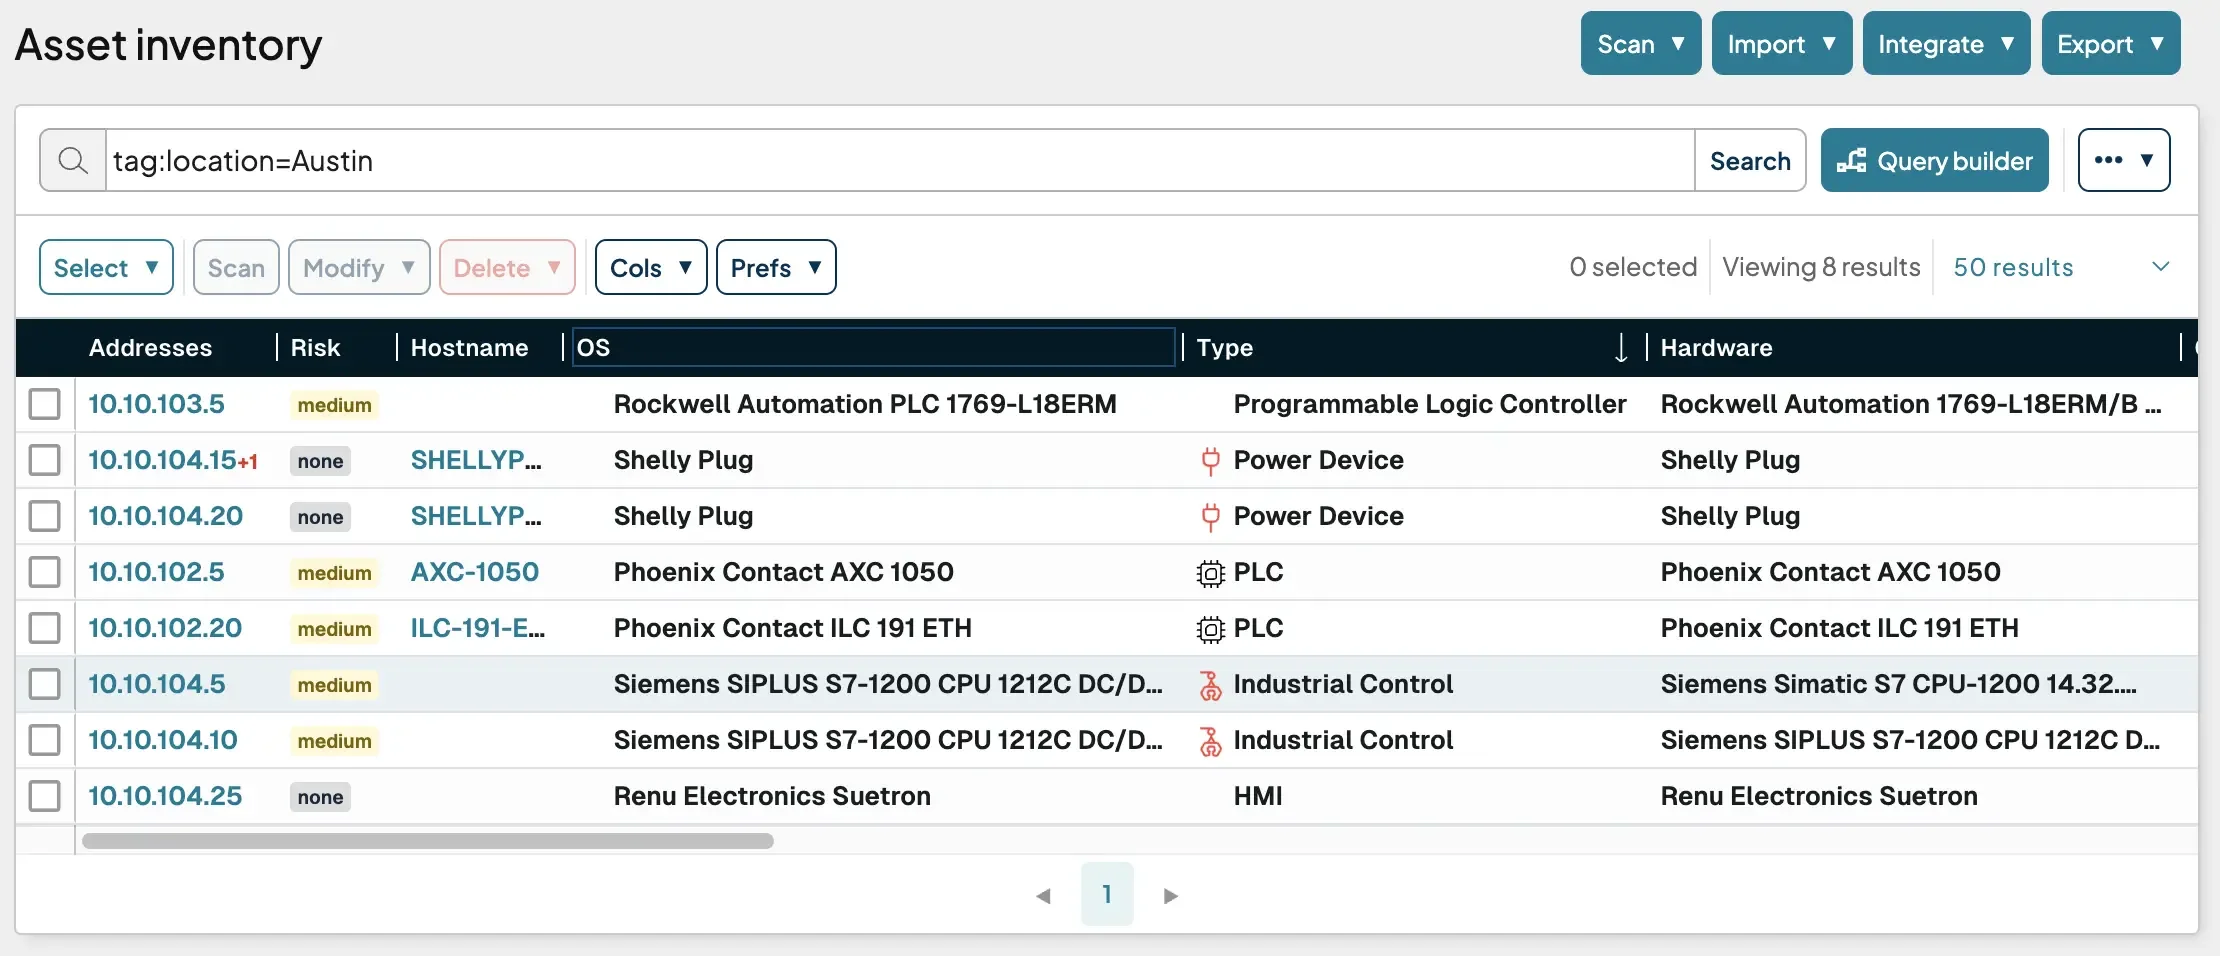Expand the Integrate dropdown
The width and height of the screenshot is (2220, 956).
click(1946, 43)
